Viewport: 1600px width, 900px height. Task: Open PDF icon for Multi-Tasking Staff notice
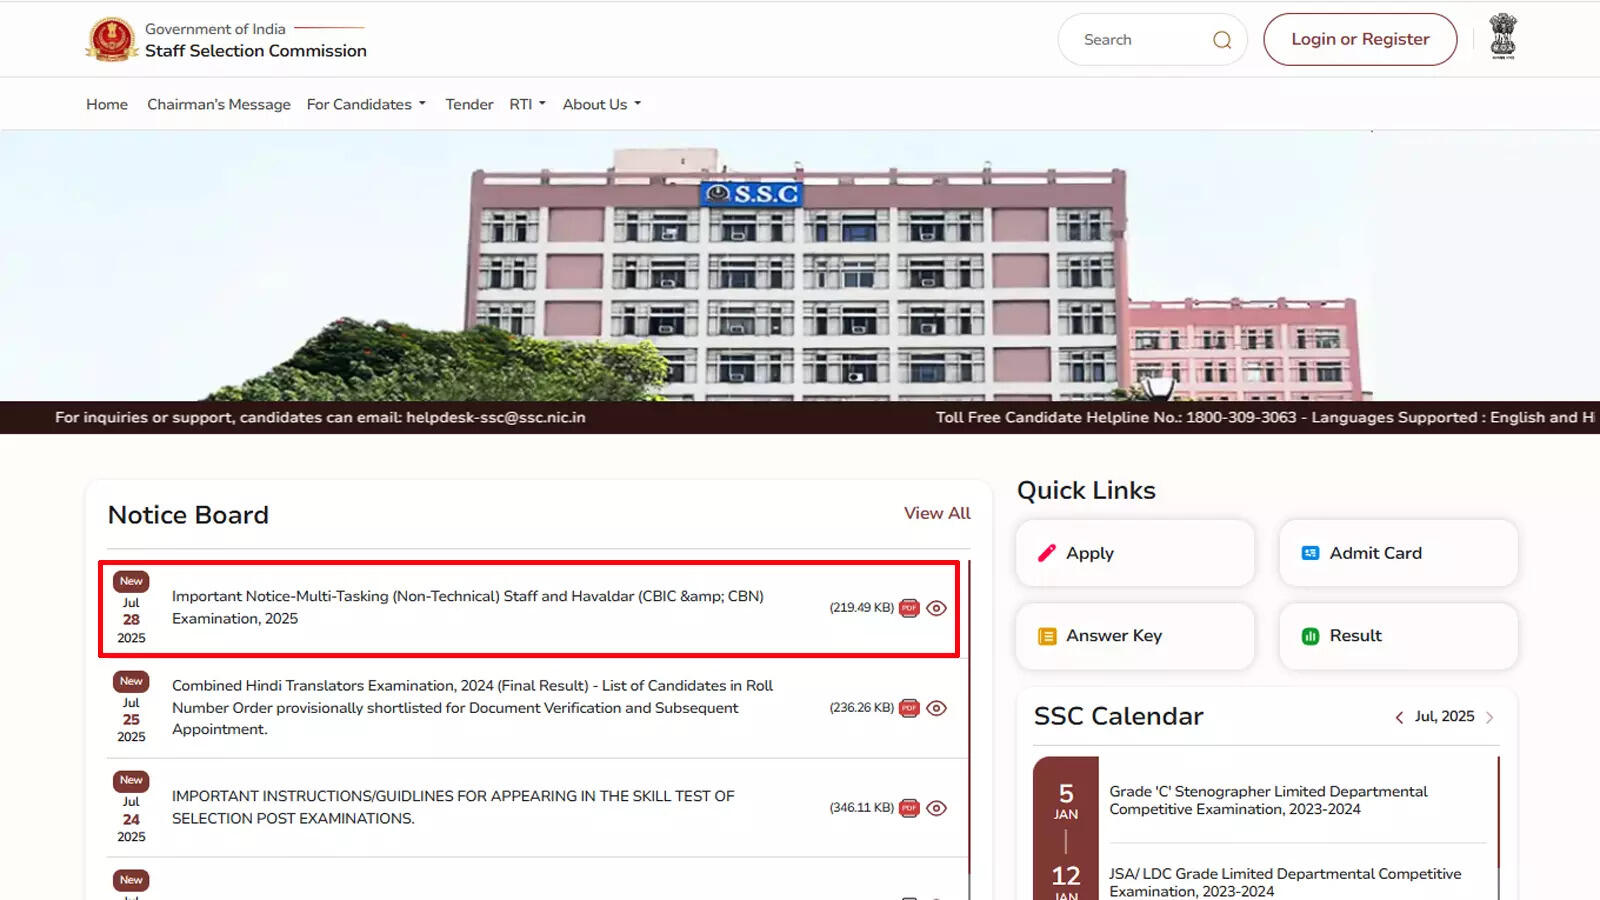click(x=909, y=608)
